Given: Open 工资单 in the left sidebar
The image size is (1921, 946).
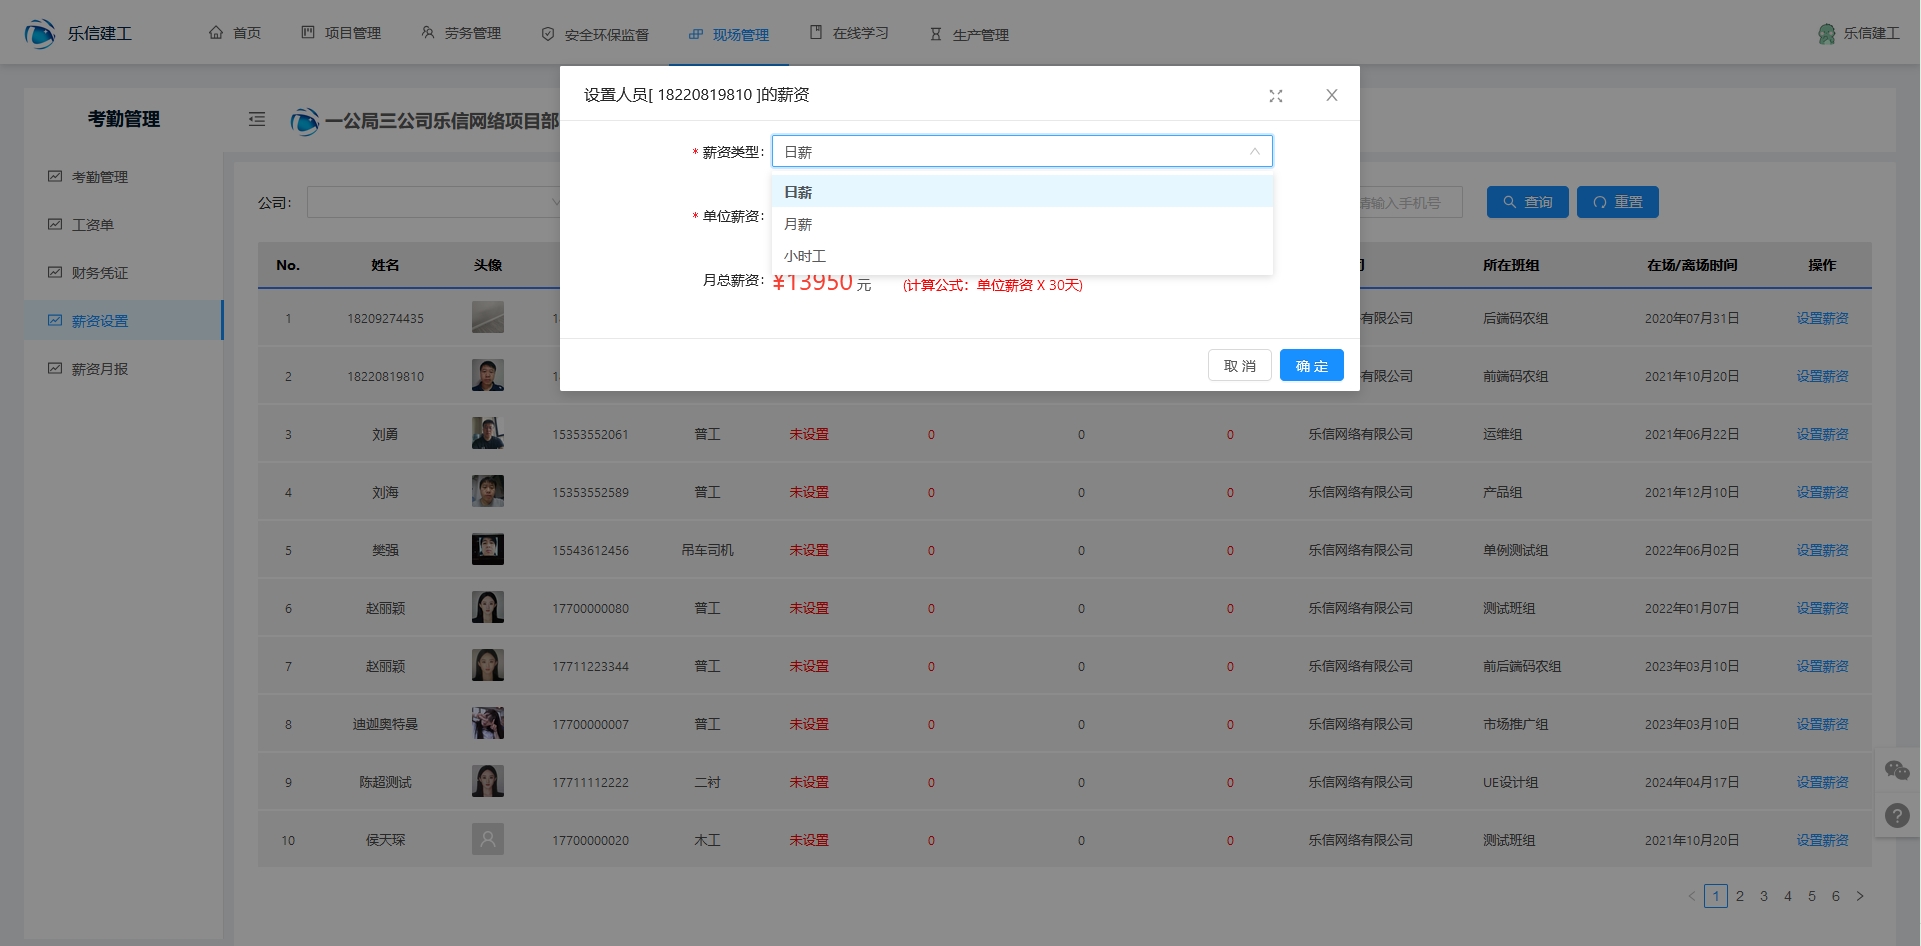Looking at the screenshot, I should [92, 225].
